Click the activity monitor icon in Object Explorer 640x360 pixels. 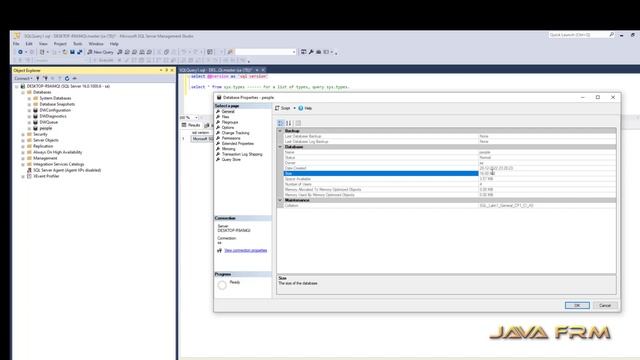[x=75, y=78]
